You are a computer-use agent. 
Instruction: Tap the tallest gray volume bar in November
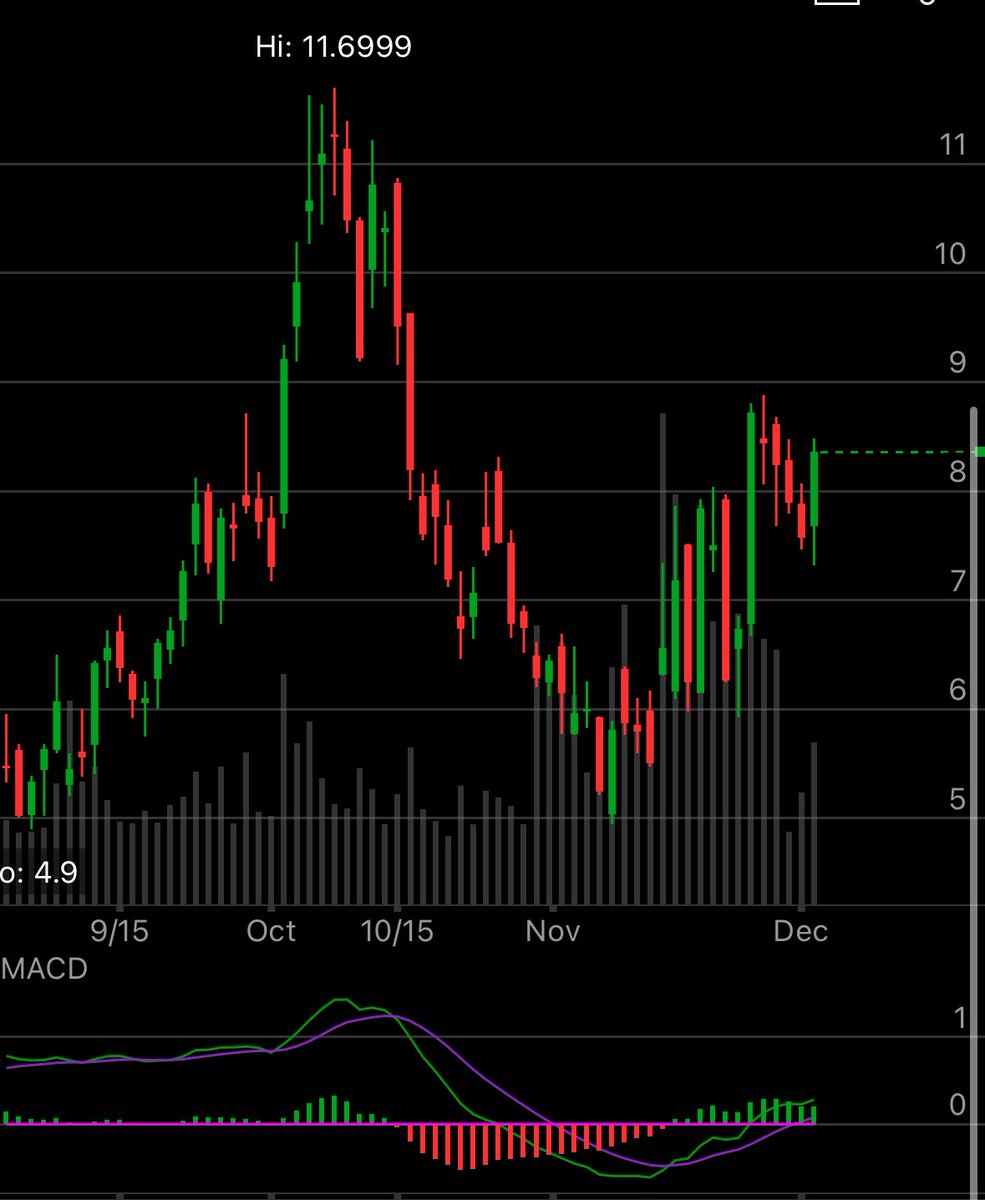click(662, 658)
